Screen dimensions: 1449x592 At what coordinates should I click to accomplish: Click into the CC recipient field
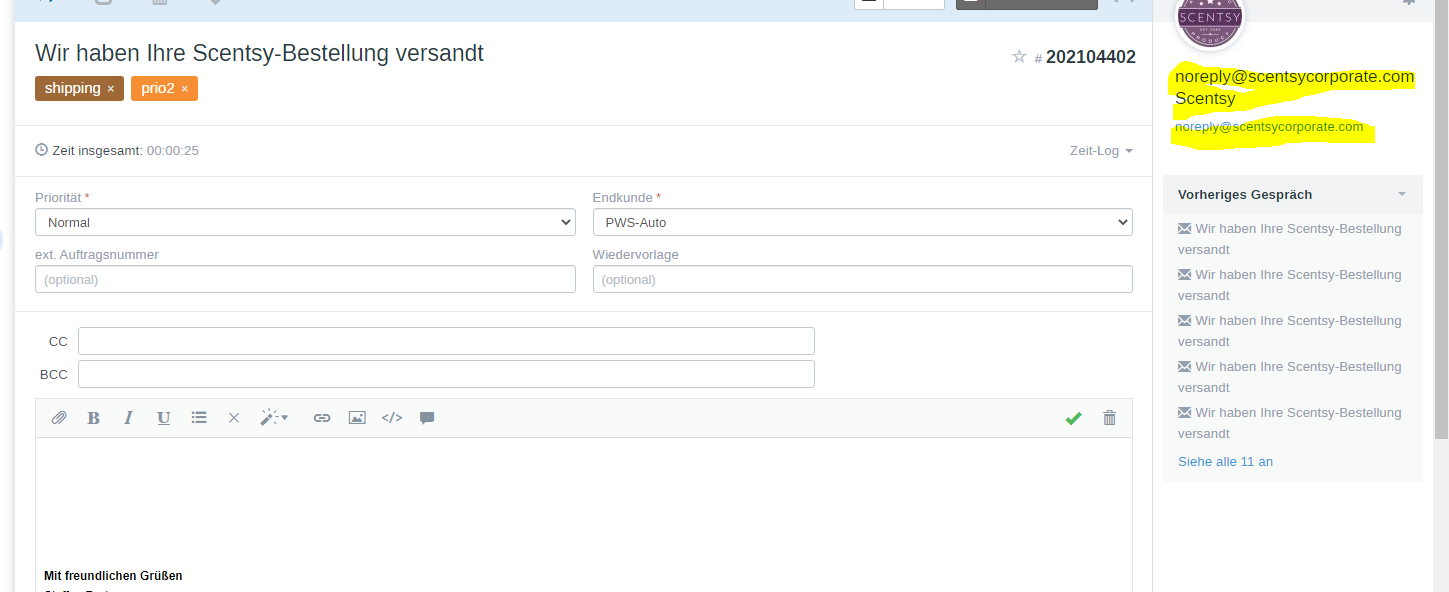pyautogui.click(x=446, y=341)
